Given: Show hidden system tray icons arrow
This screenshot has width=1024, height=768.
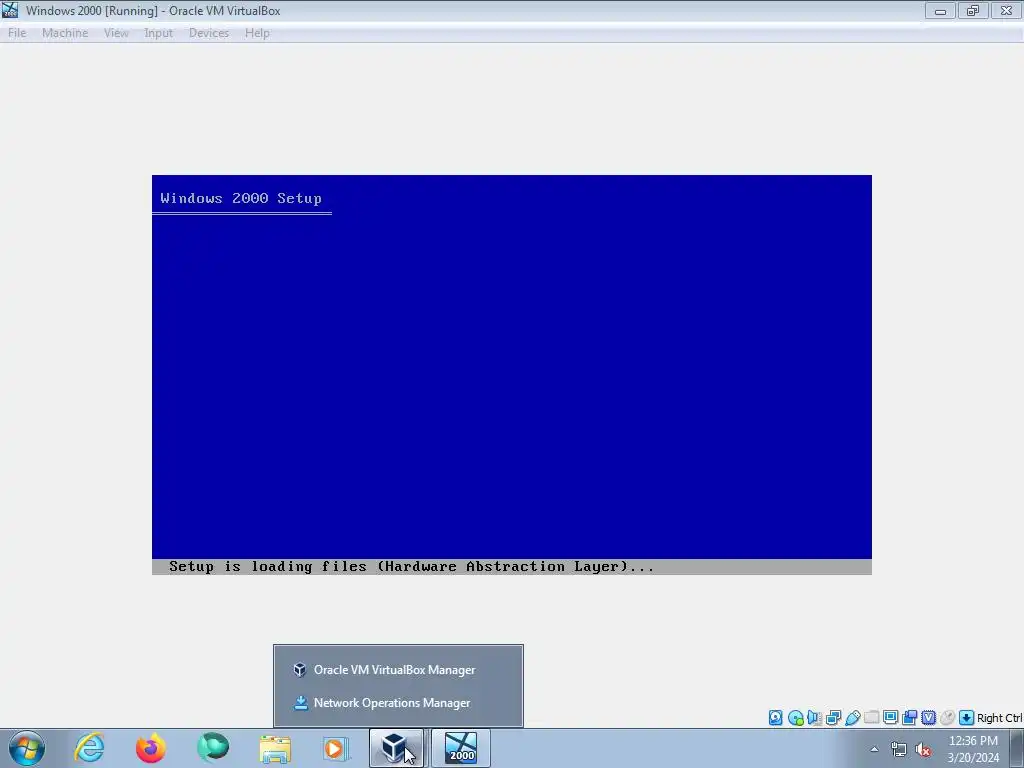Looking at the screenshot, I should tap(874, 749).
